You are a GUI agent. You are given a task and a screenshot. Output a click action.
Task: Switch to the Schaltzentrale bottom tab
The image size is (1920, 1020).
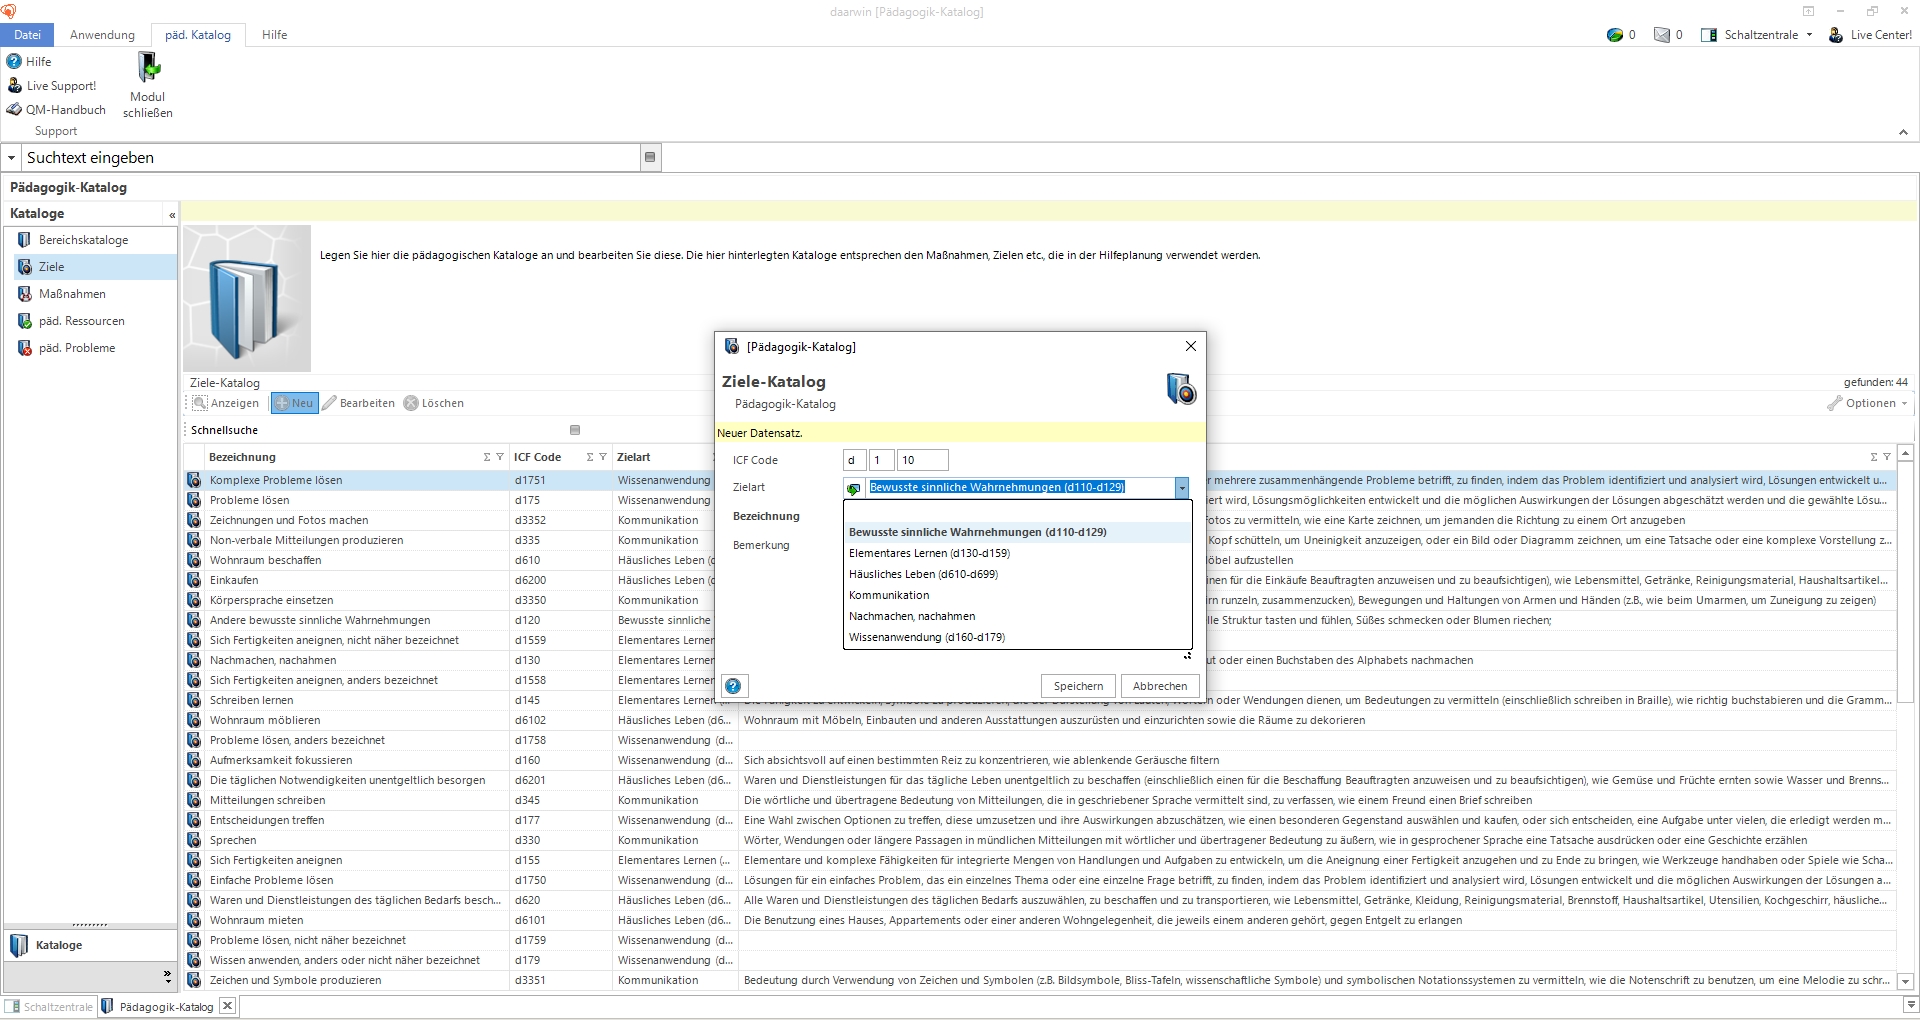pos(50,1007)
